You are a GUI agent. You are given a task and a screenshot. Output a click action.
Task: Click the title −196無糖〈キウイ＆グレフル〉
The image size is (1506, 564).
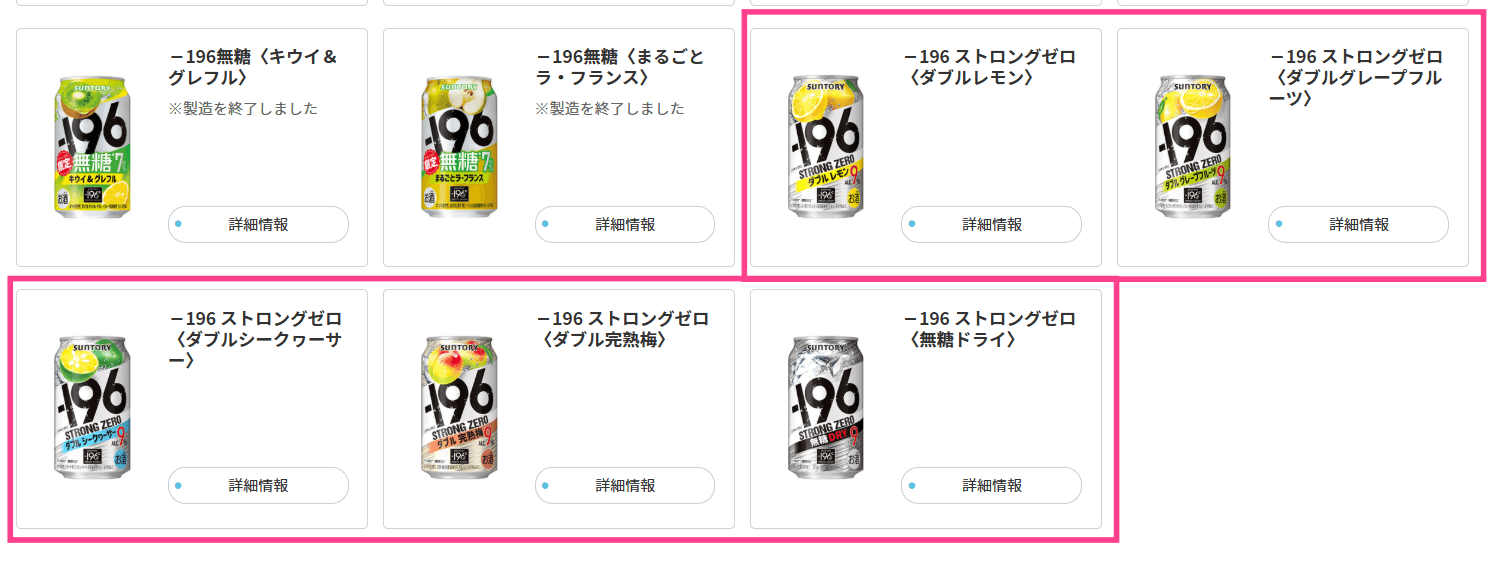click(x=254, y=67)
